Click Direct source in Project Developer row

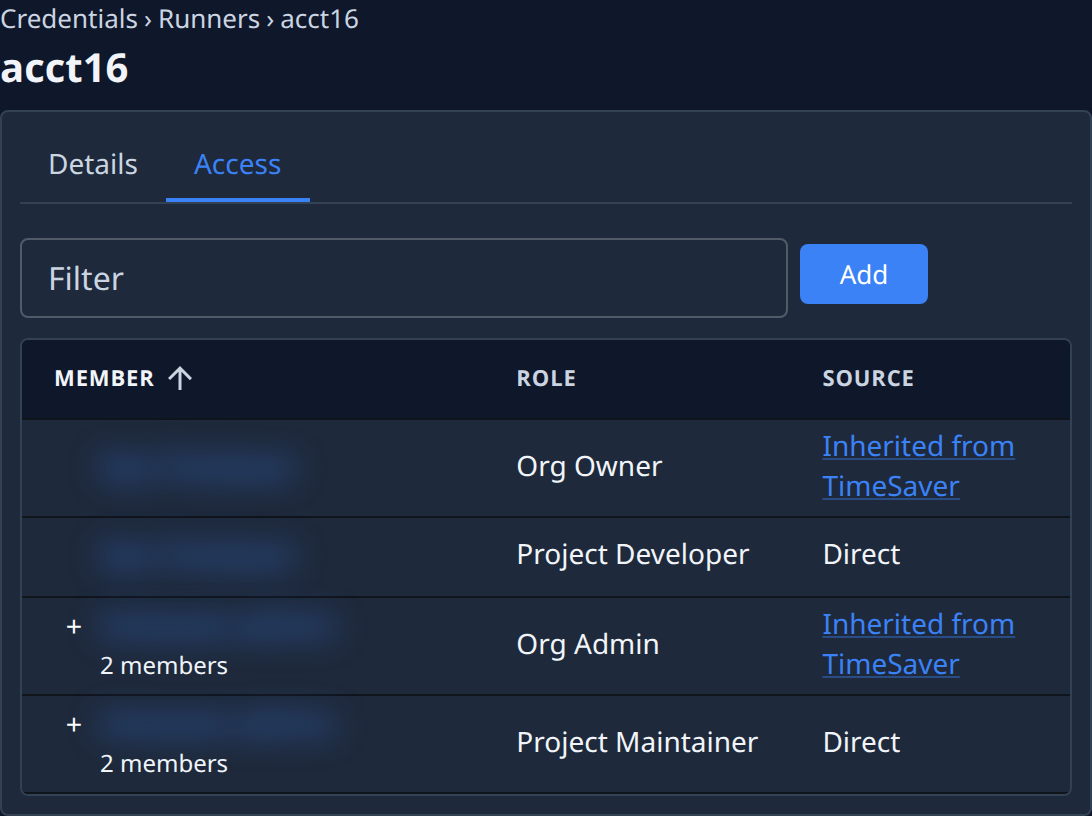point(861,555)
